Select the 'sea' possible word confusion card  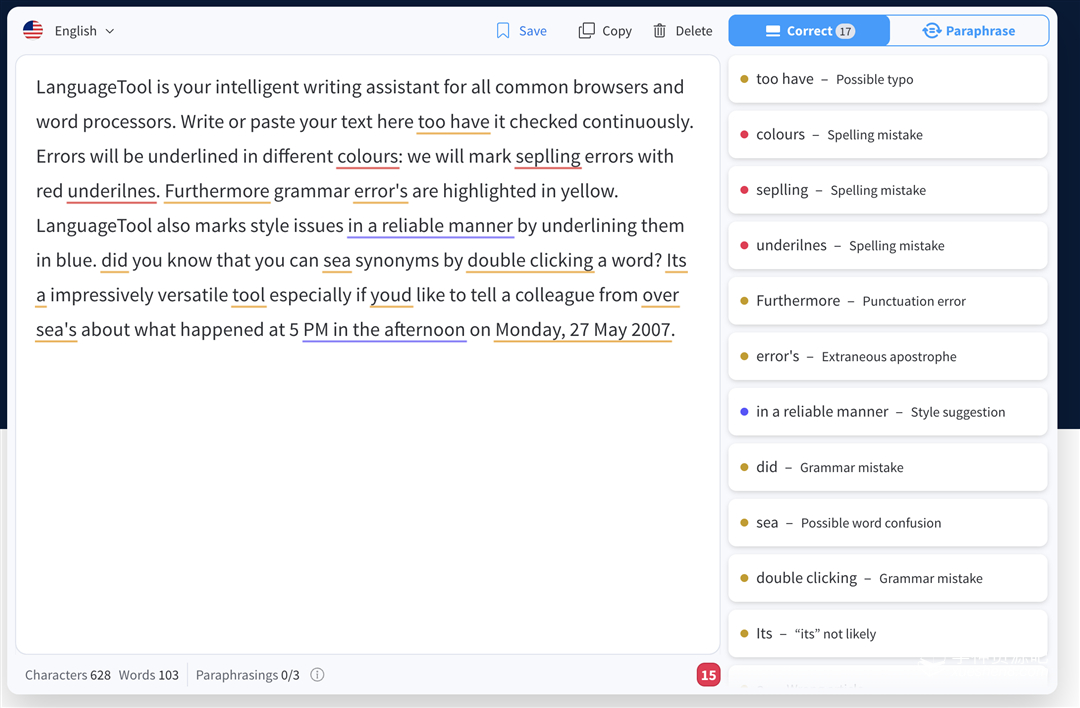(888, 523)
